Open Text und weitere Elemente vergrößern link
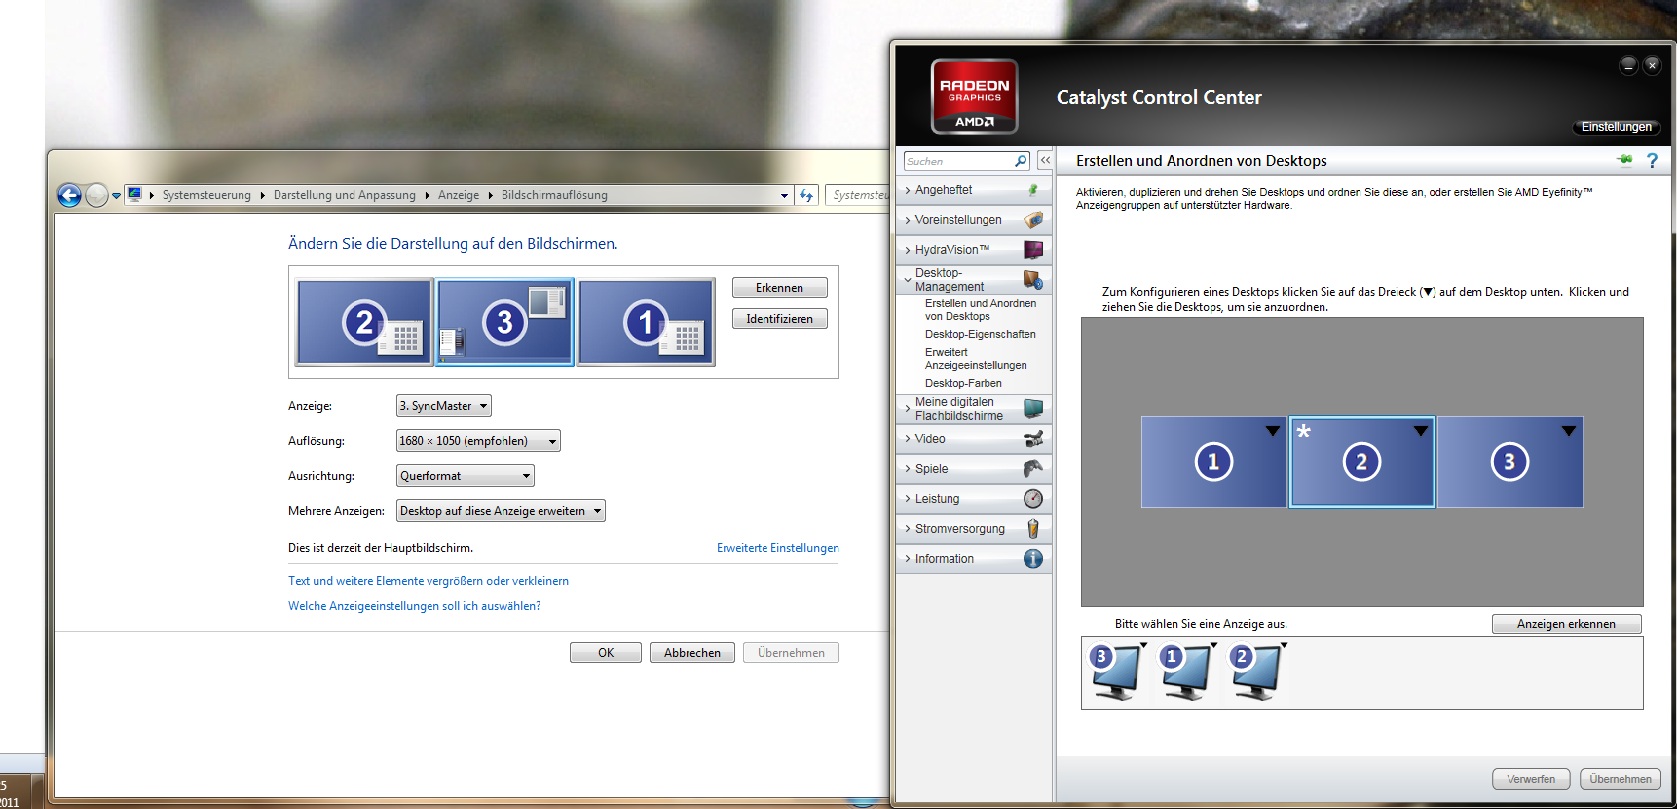The width and height of the screenshot is (1677, 809). (x=428, y=581)
